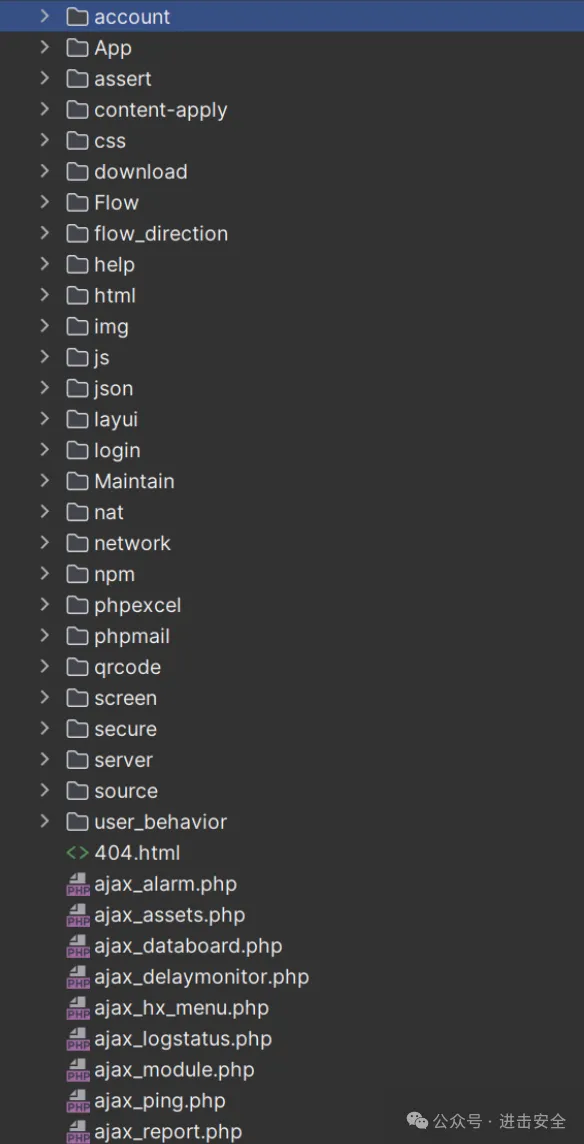Click the PHP icon beside ajax_ping.php
This screenshot has width=584, height=1144.
pyautogui.click(x=77, y=1101)
